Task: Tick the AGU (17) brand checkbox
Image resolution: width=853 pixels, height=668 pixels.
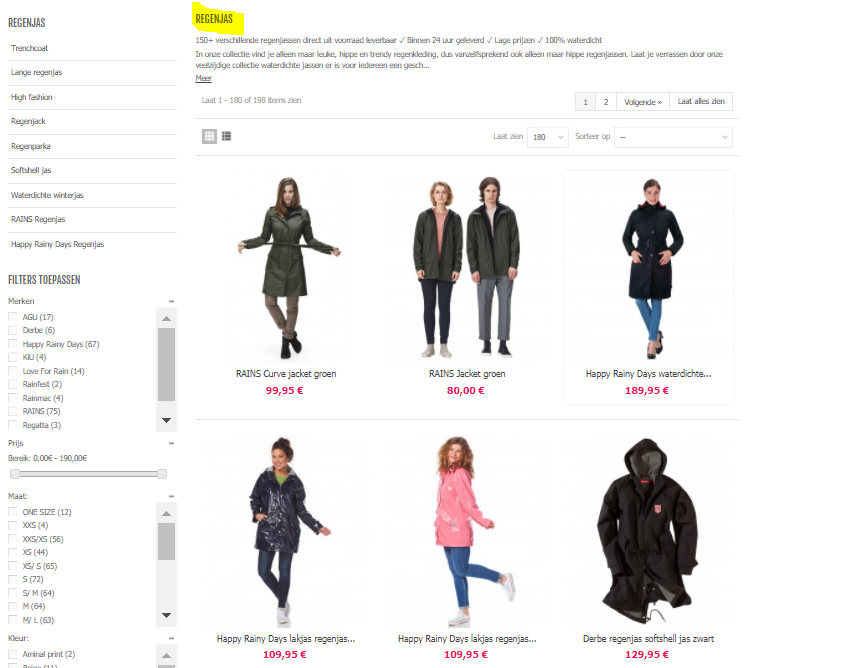Action: click(13, 317)
